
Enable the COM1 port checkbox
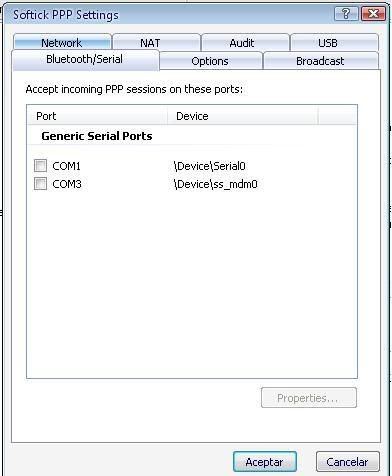[x=40, y=165]
